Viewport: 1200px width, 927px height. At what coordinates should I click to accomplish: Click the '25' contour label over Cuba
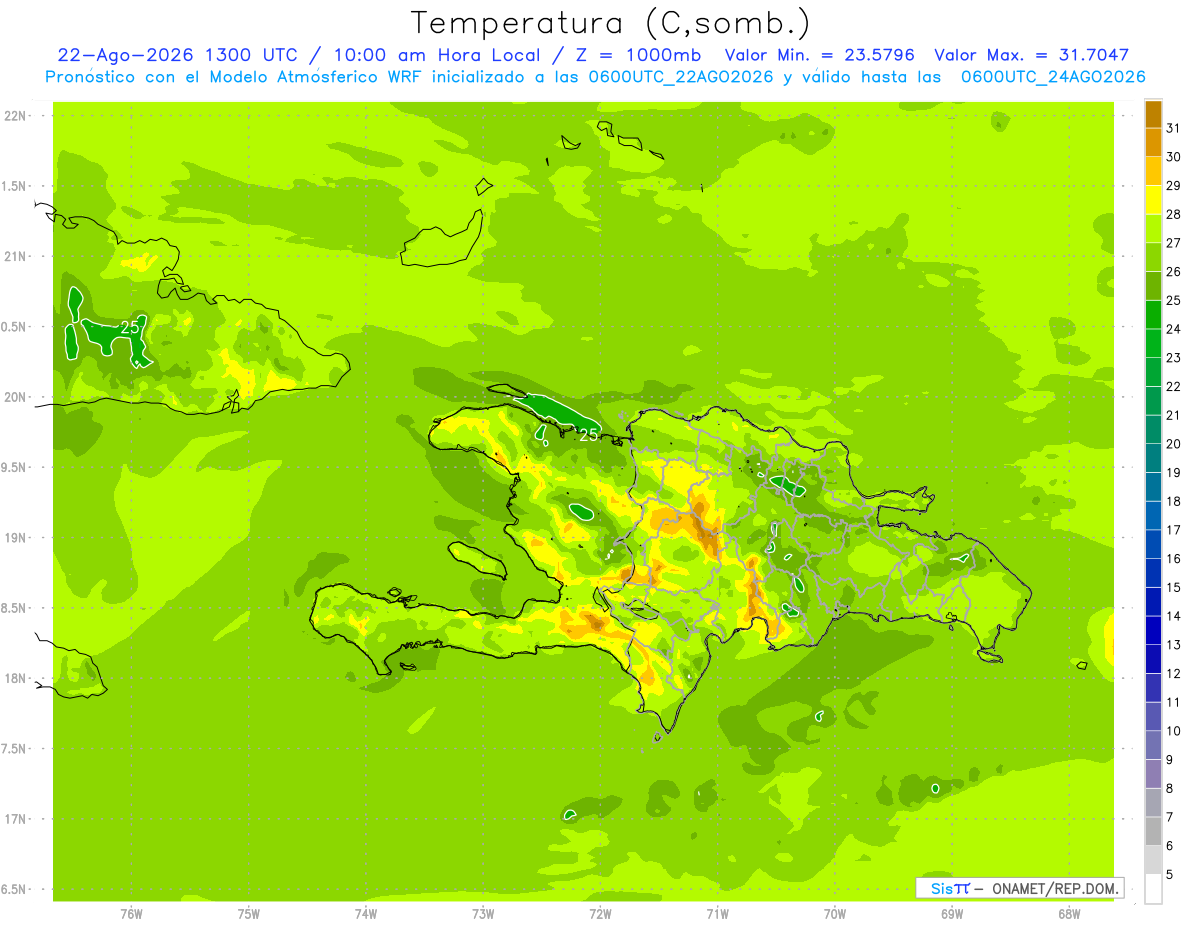130,327
